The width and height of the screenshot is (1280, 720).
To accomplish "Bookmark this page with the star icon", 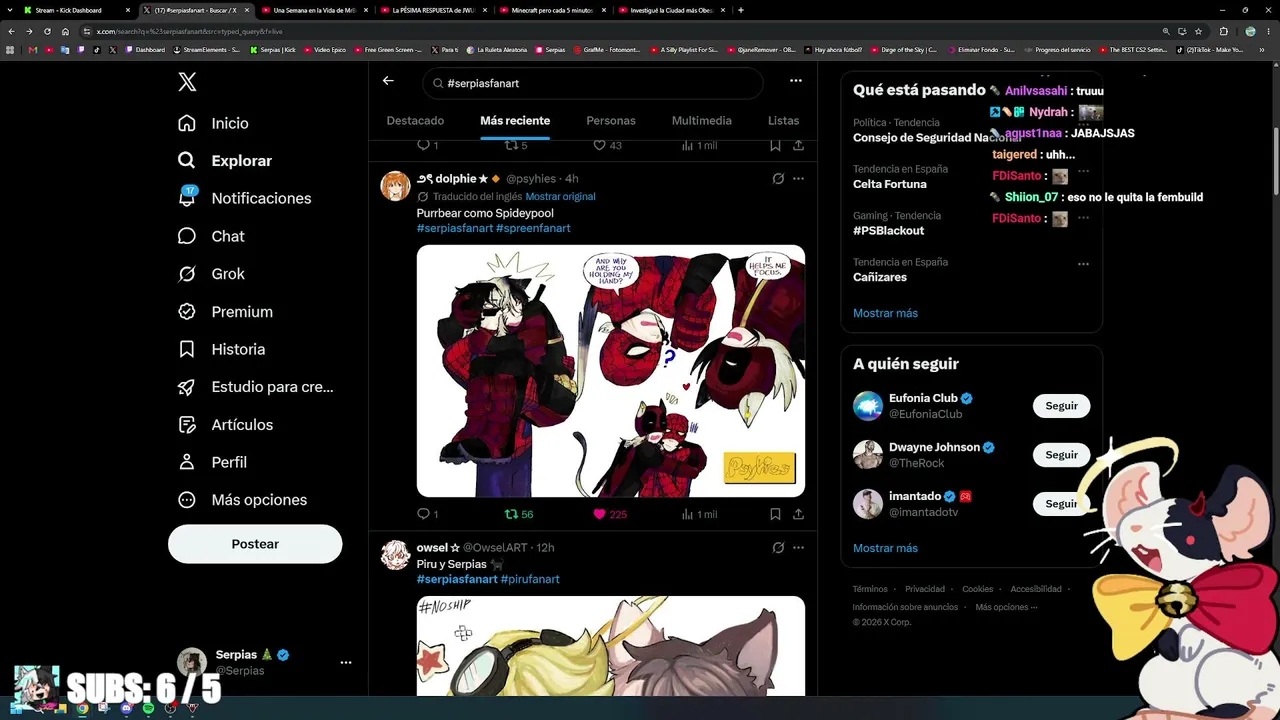I will pos(1198,31).
